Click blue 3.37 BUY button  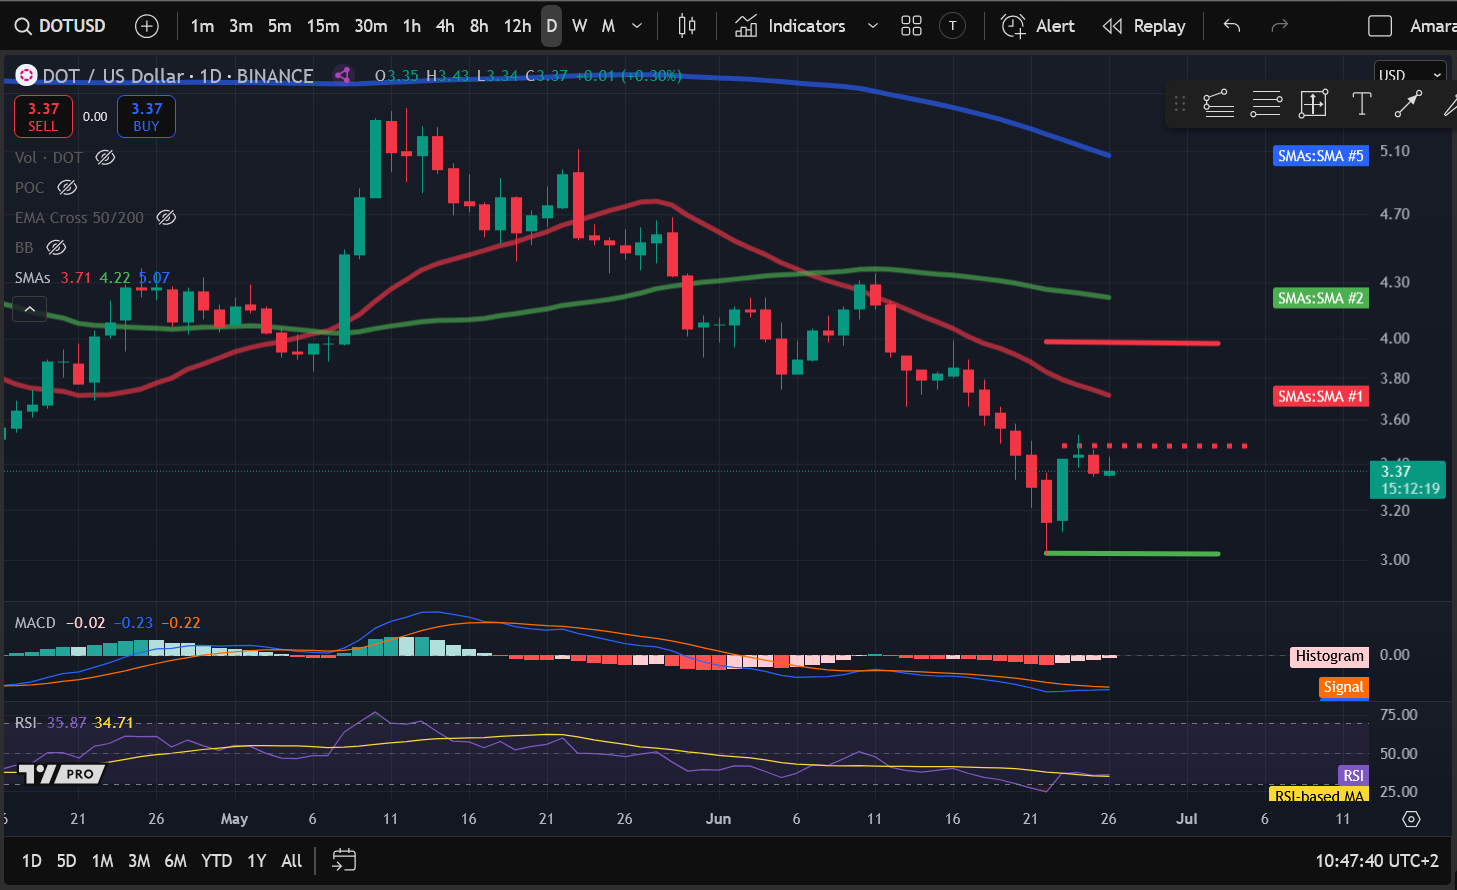click(x=147, y=117)
